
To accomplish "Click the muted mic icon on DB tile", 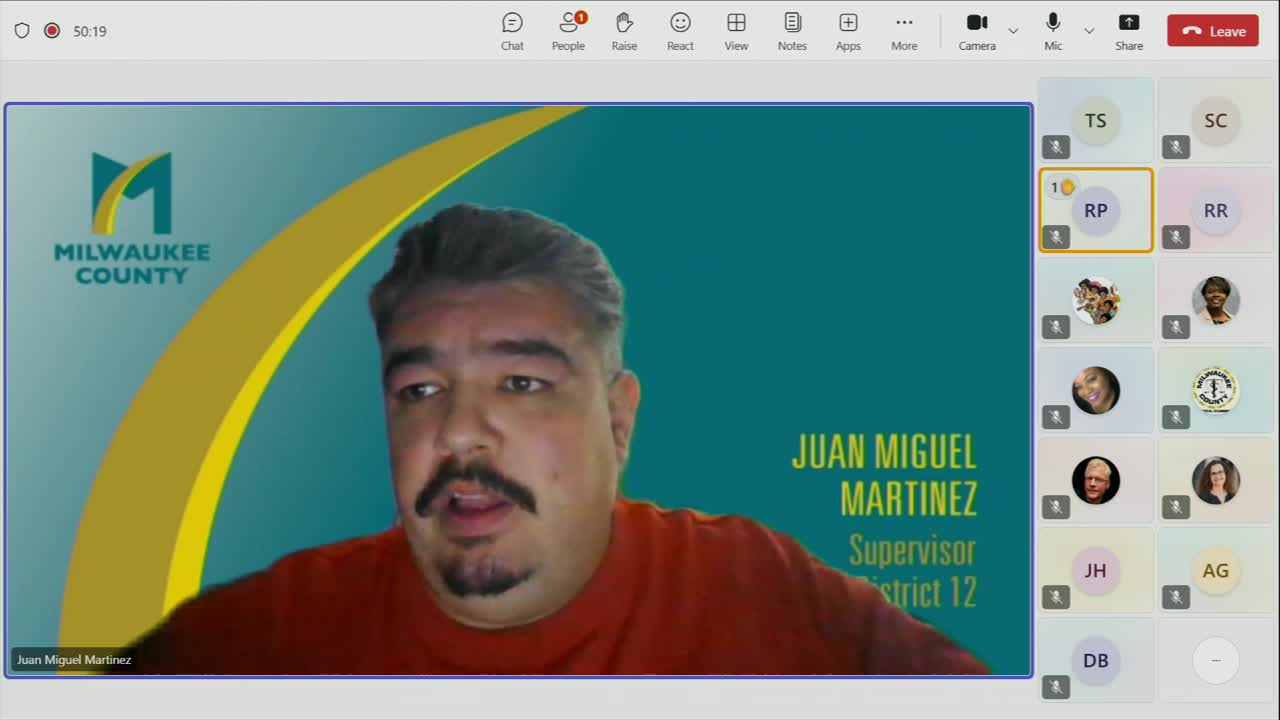I will [x=1056, y=687].
